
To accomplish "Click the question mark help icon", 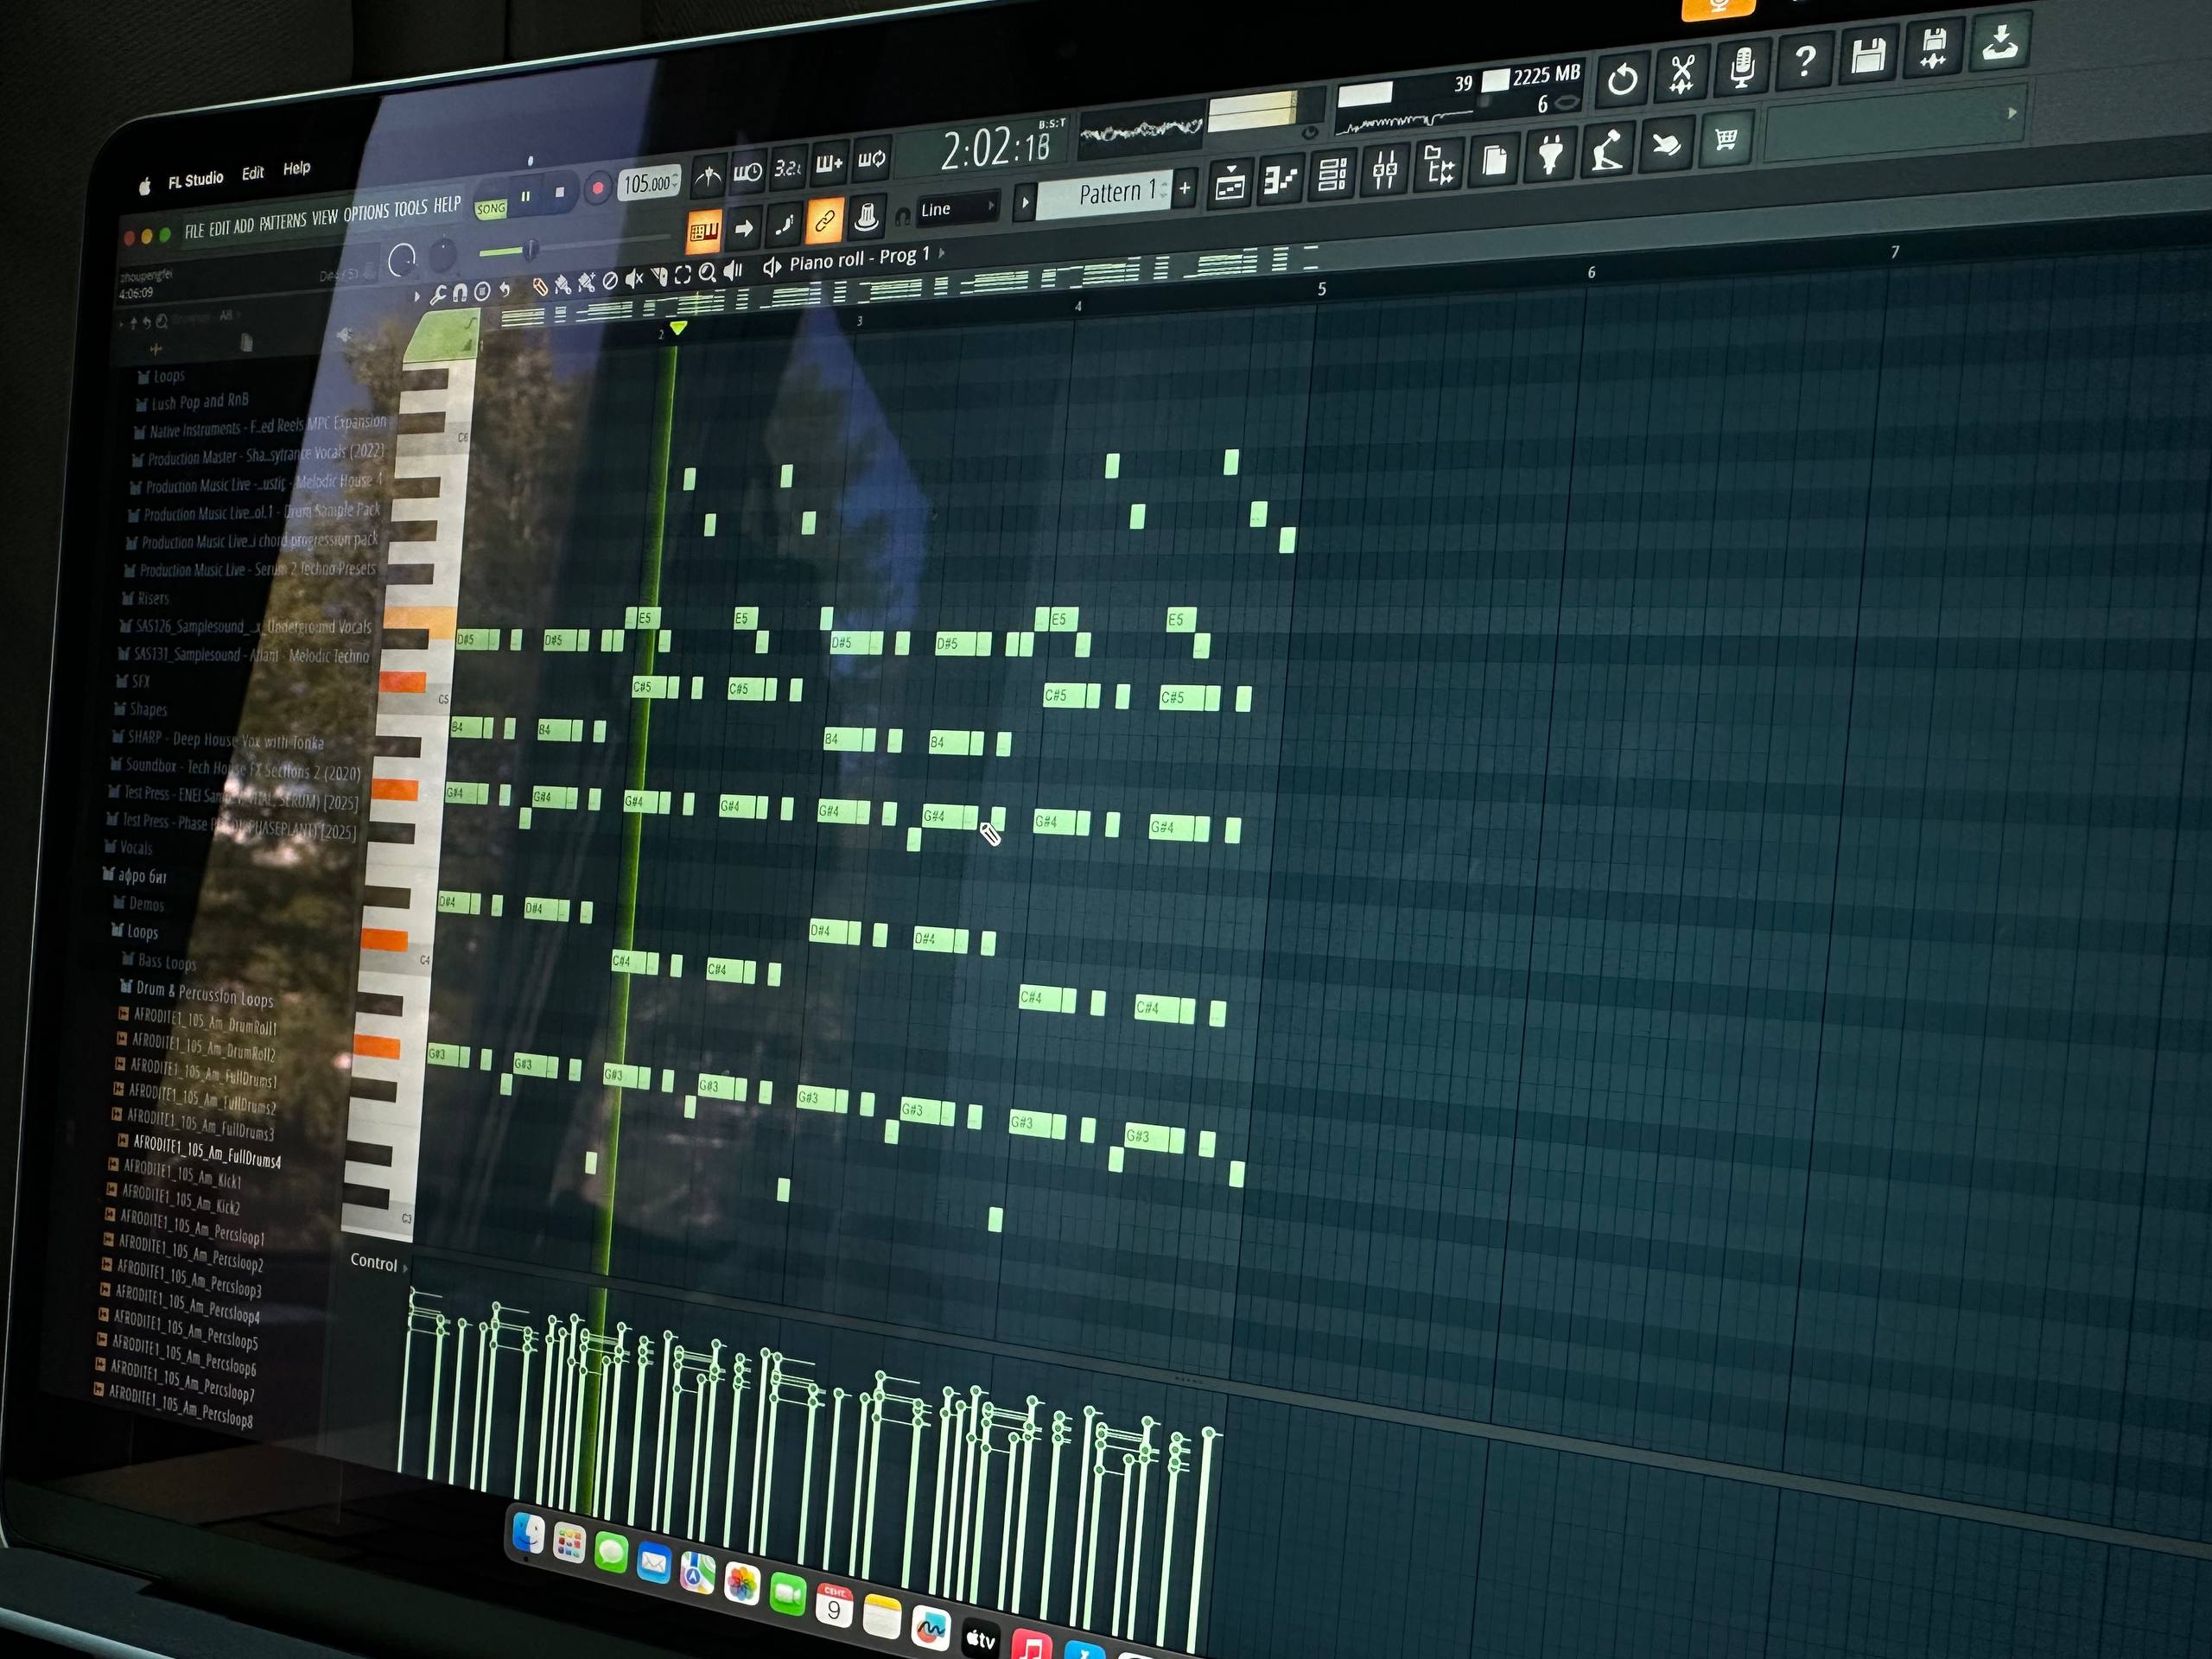I will point(1804,62).
